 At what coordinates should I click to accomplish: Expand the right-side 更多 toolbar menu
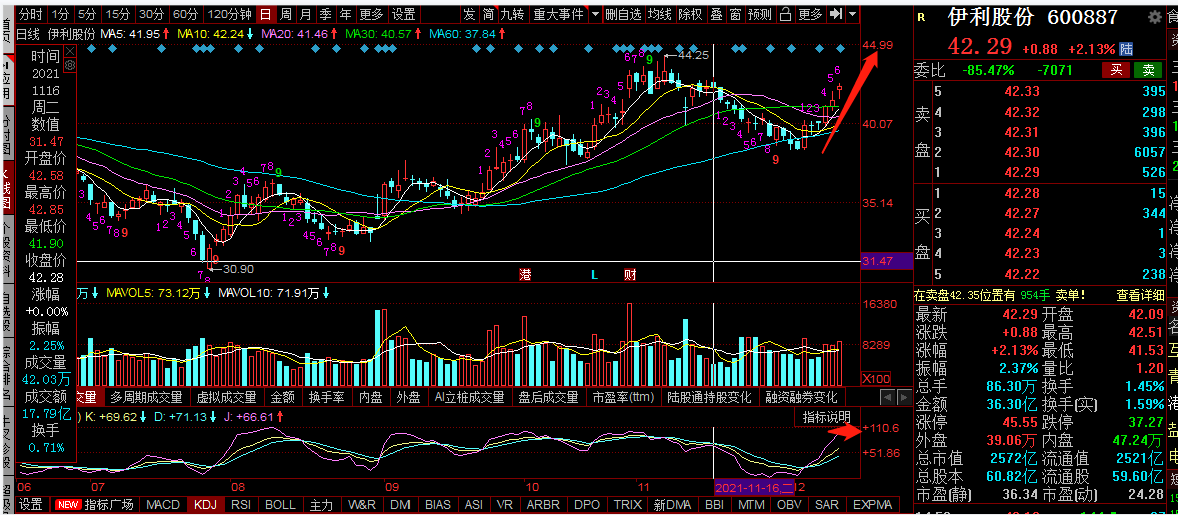coord(811,14)
